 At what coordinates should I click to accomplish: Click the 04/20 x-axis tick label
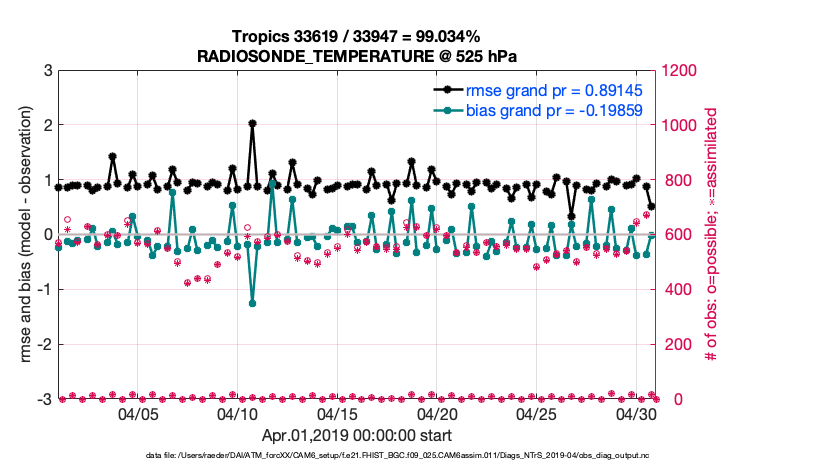tap(437, 414)
